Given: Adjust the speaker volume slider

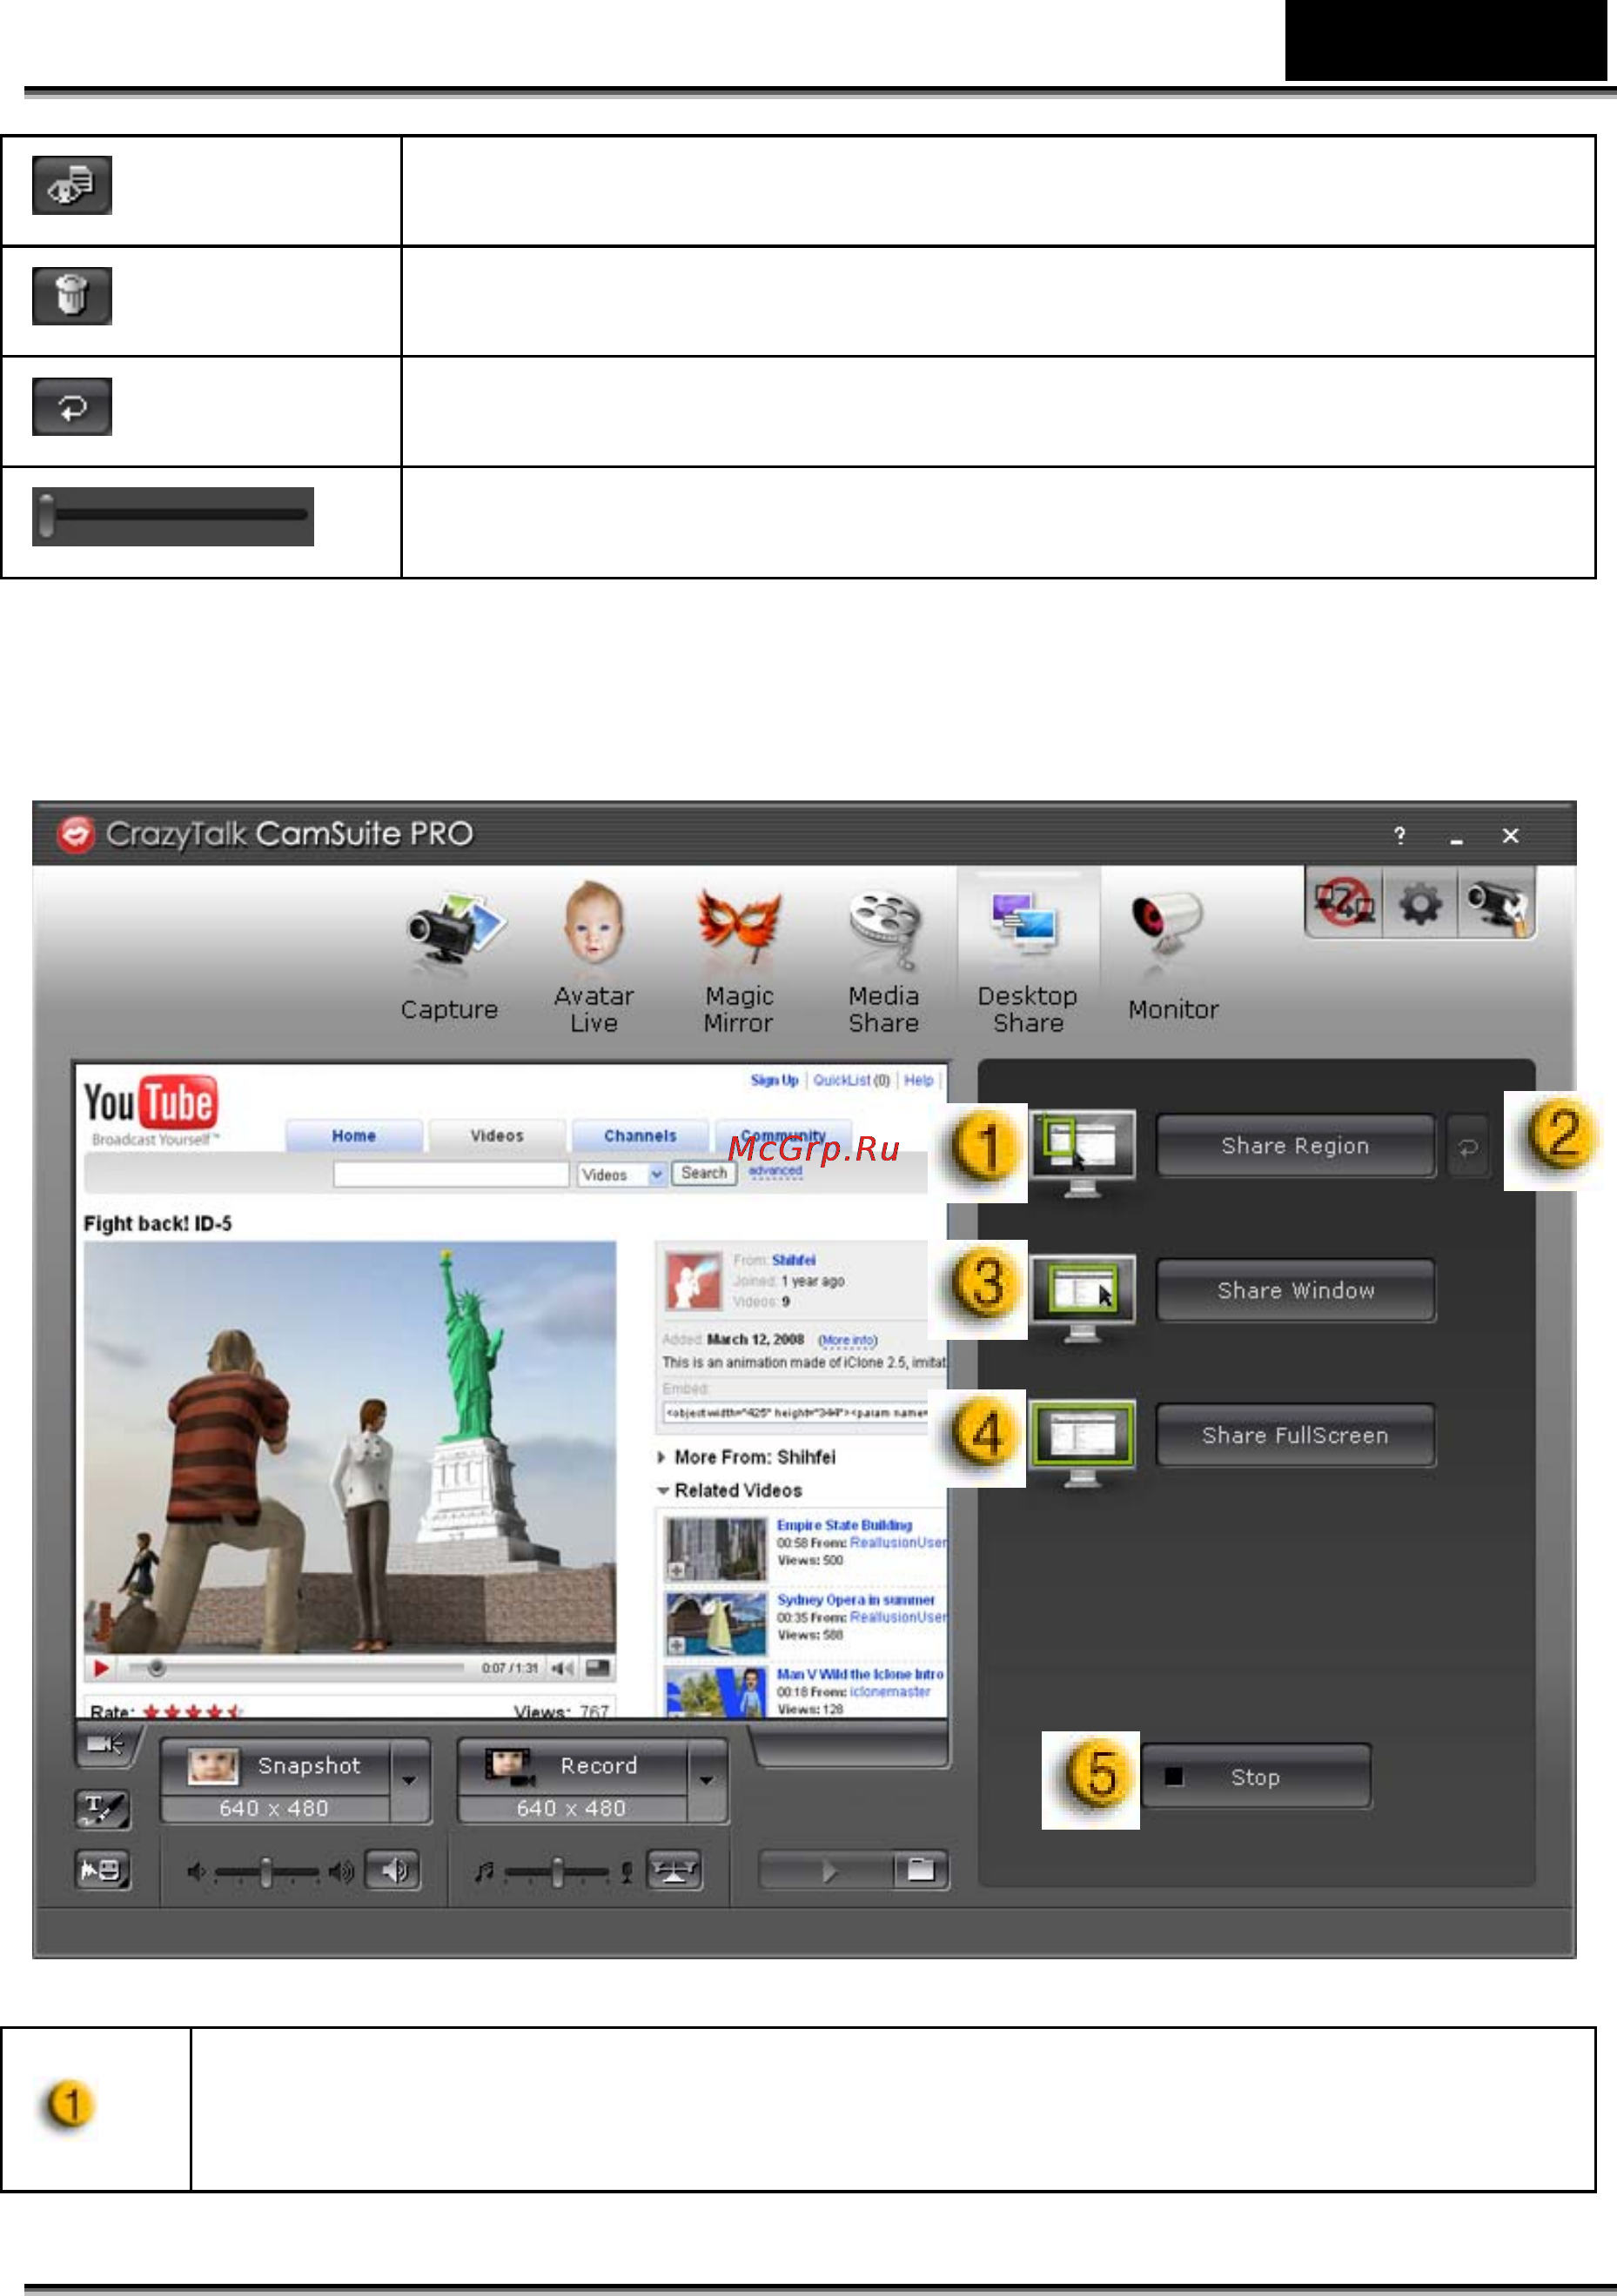Looking at the screenshot, I should pyautogui.click(x=267, y=1871).
